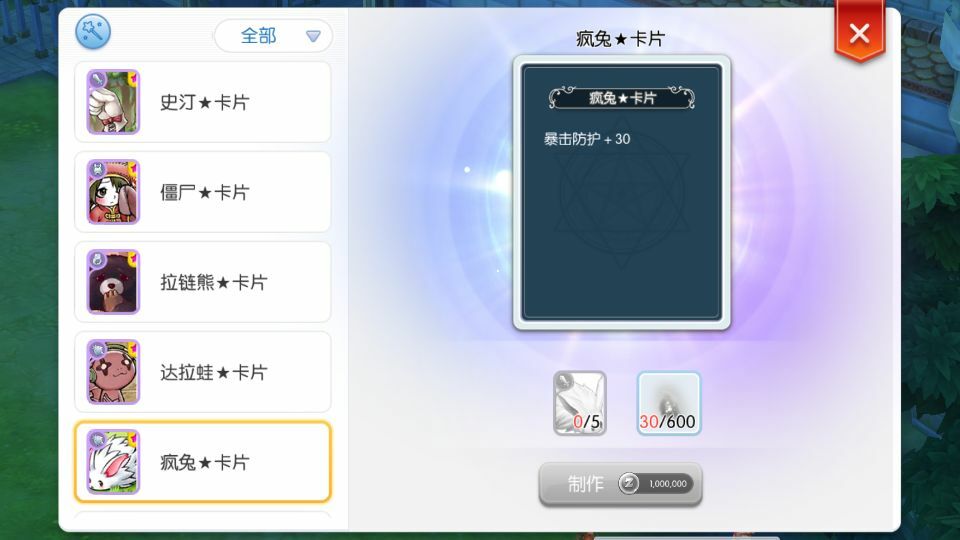Select the highlighted 疯兔★卡片 entry

(x=203, y=462)
